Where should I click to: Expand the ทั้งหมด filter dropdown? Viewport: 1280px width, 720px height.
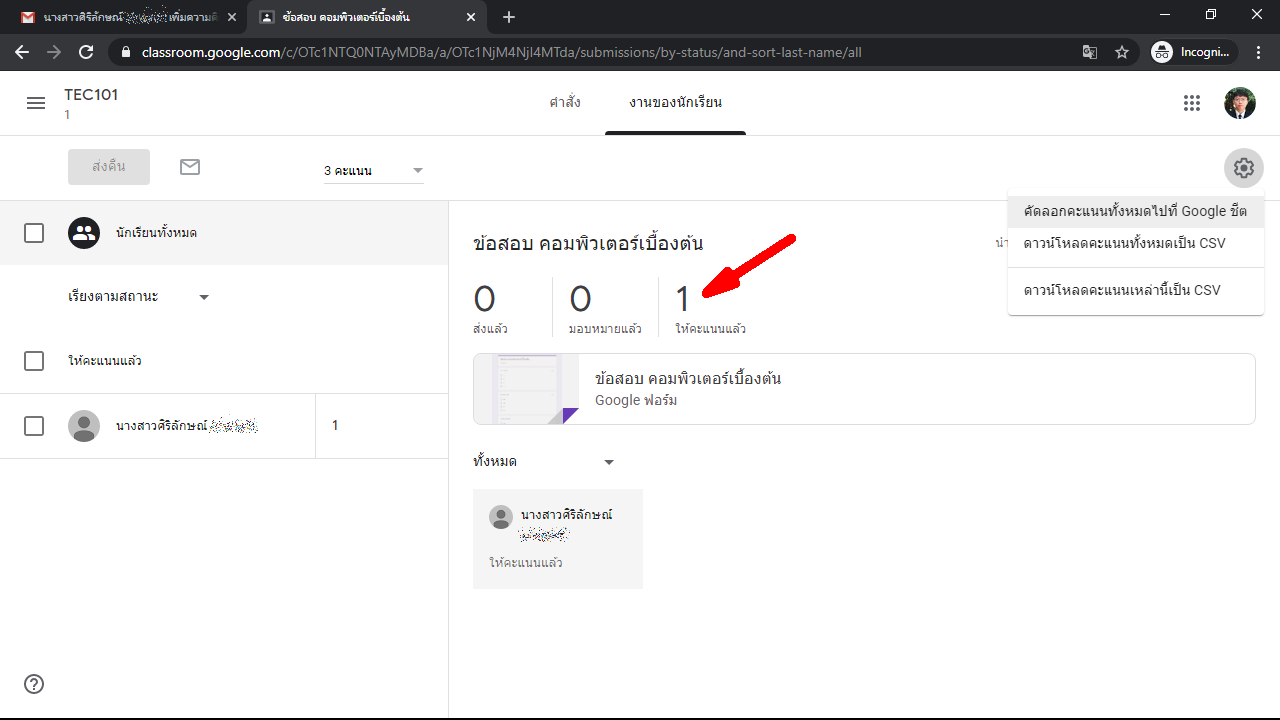coord(543,462)
